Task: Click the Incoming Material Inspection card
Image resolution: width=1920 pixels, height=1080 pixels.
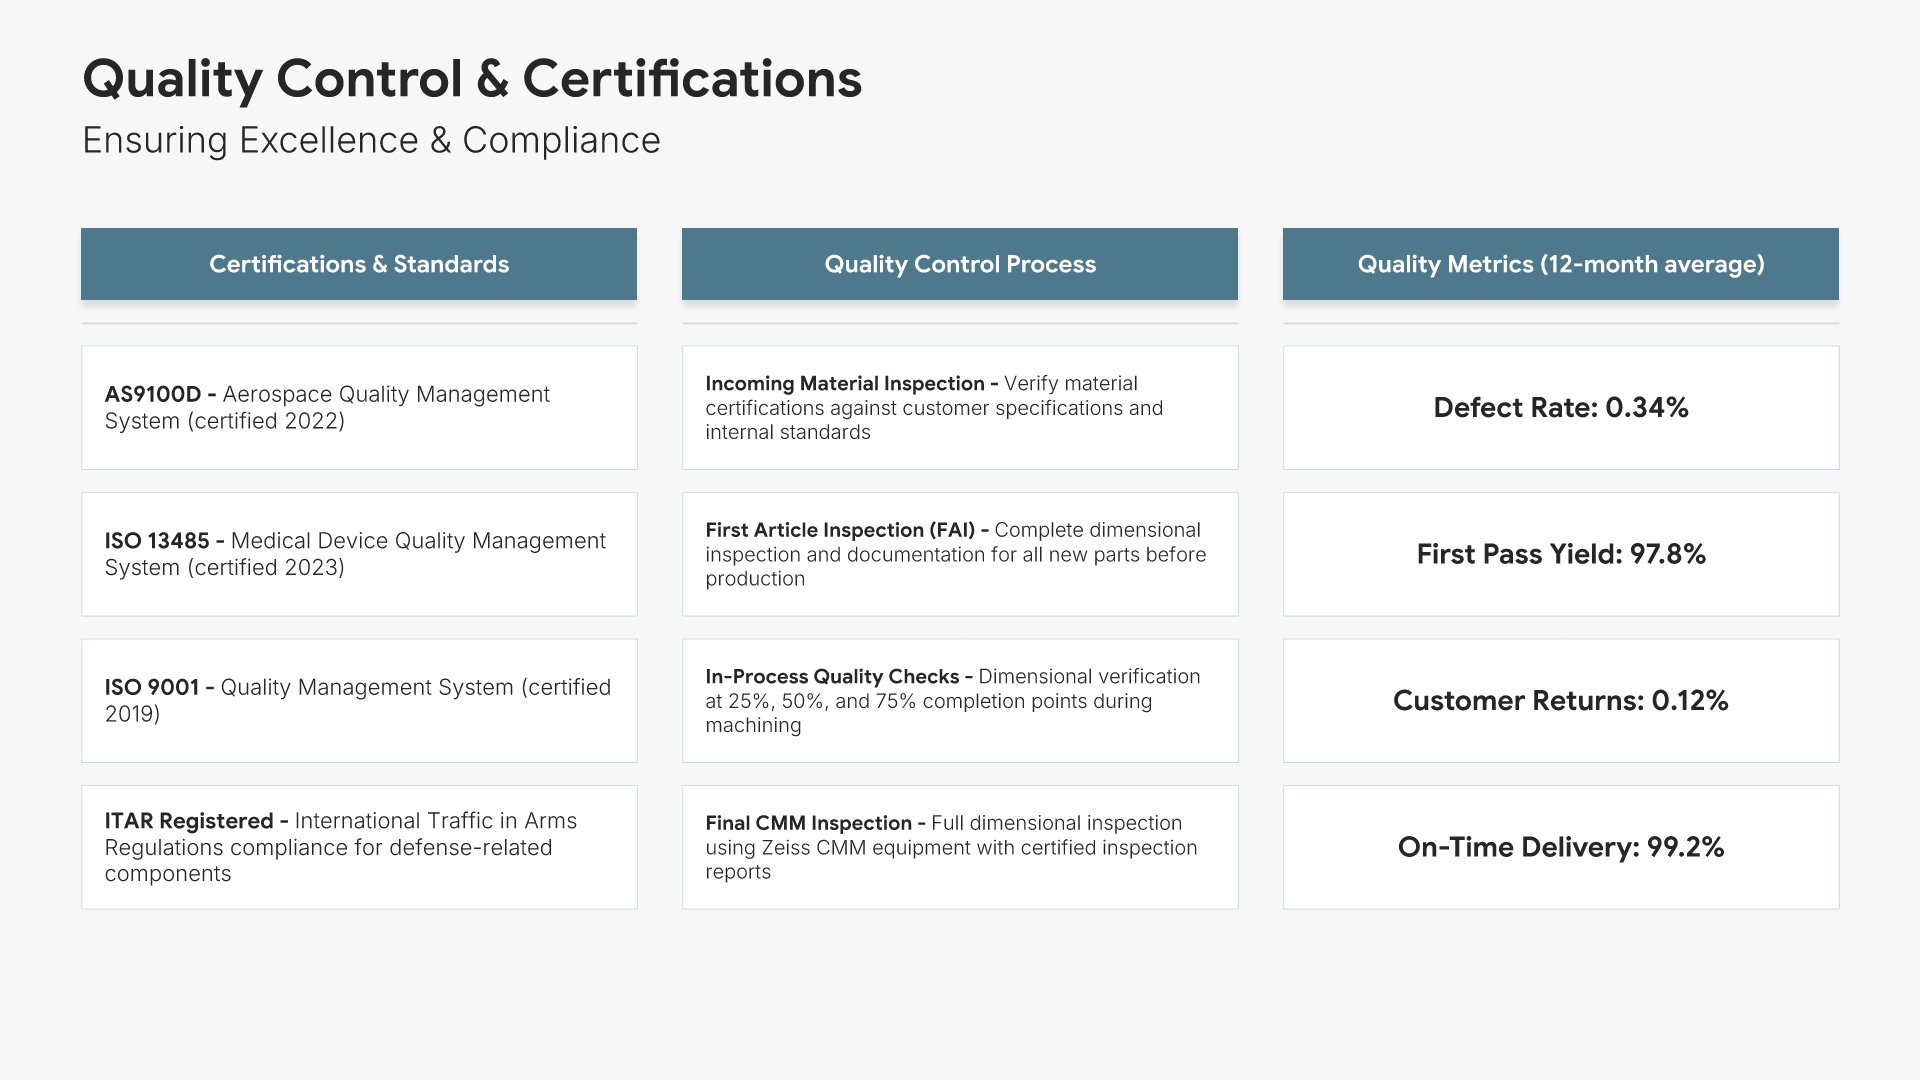Action: 960,408
